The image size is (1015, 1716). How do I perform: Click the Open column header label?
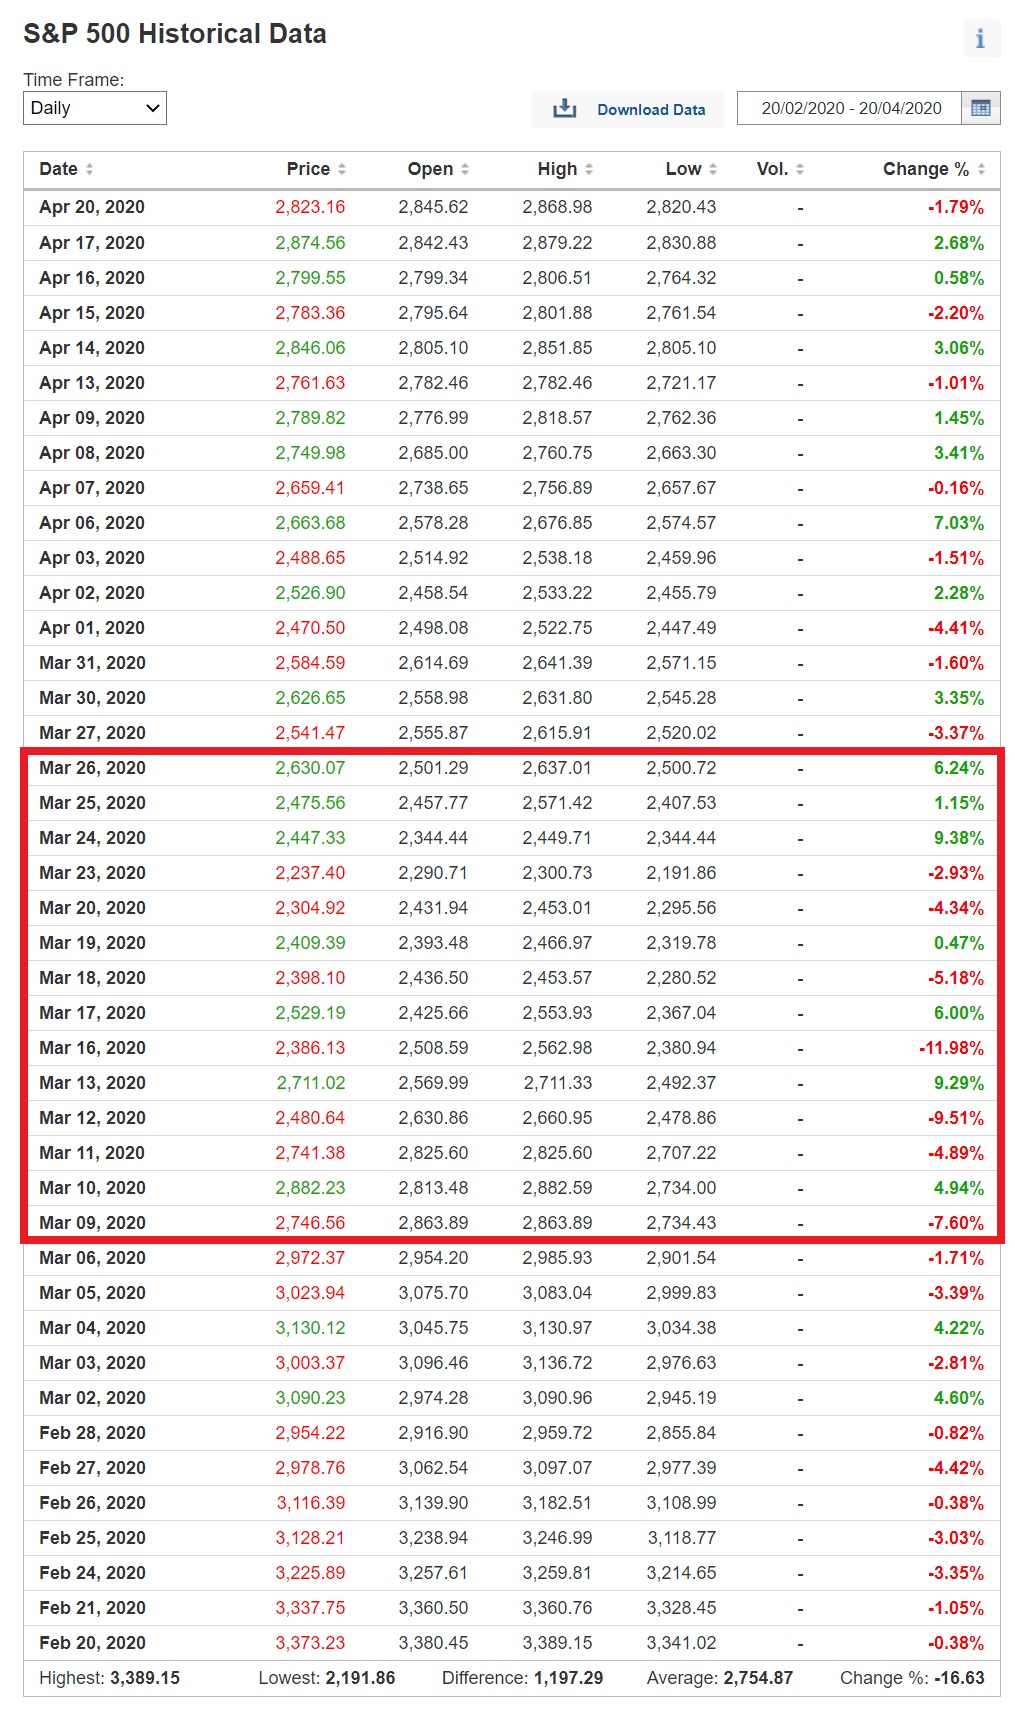[x=430, y=169]
